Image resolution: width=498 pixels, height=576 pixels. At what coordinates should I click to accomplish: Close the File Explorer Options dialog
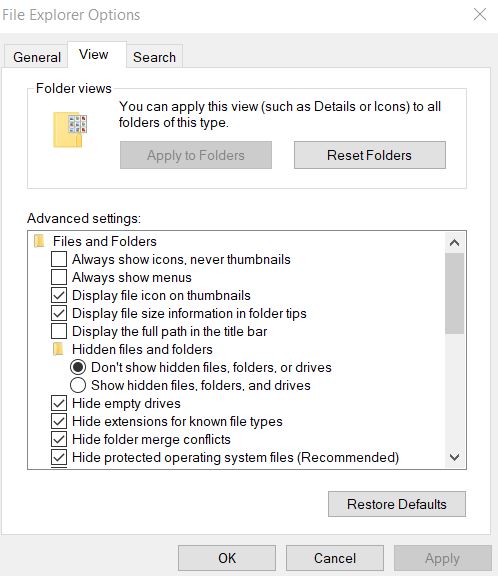(x=480, y=15)
